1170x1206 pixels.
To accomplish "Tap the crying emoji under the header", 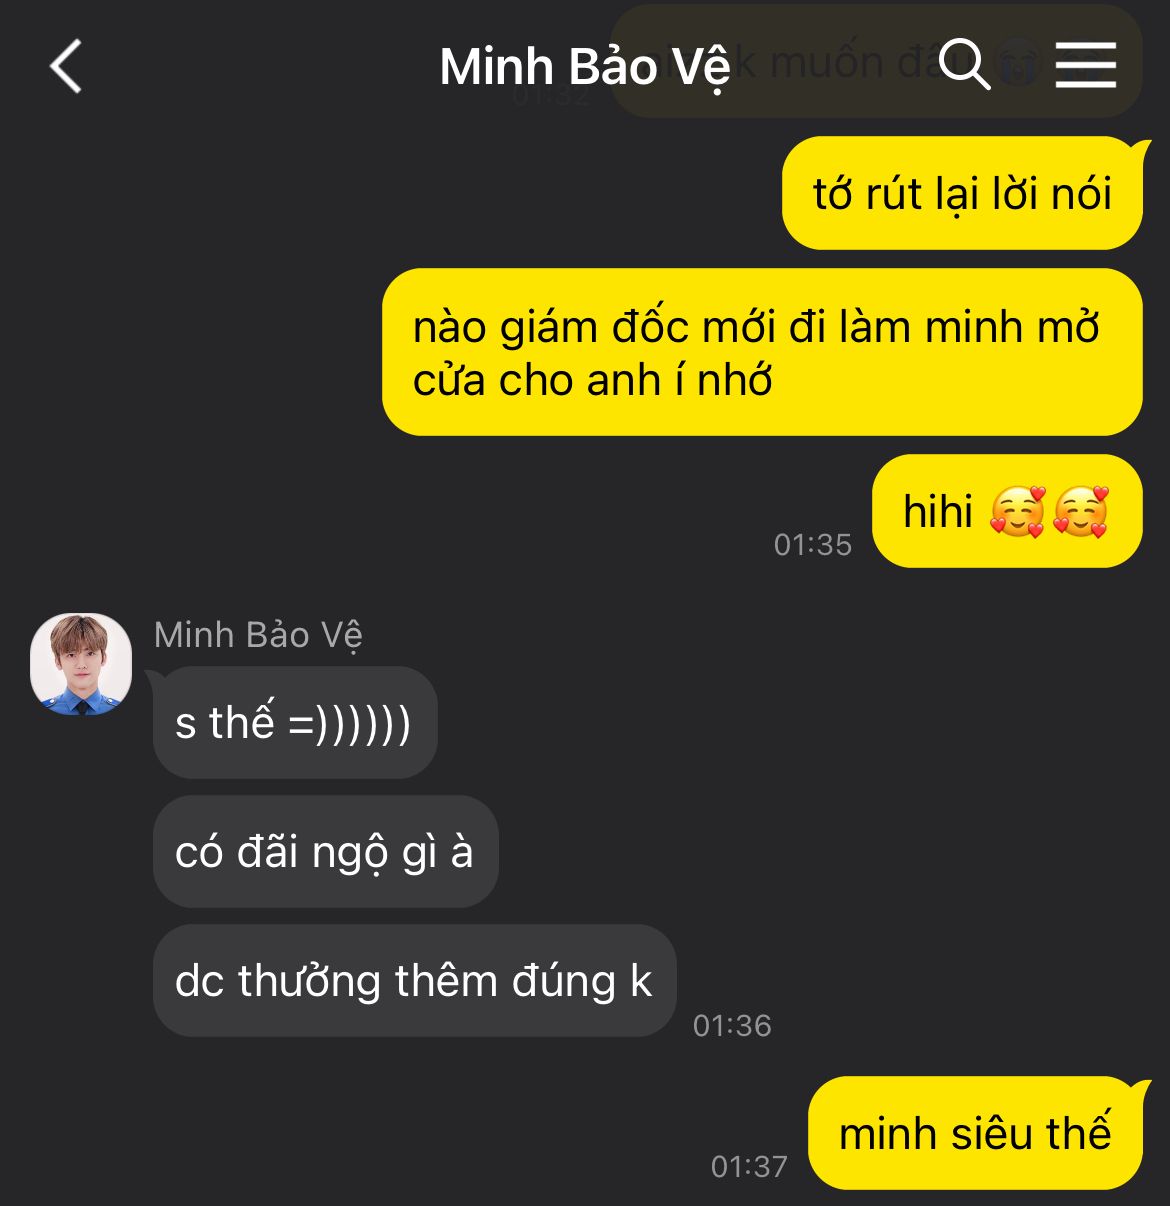I will [1019, 64].
